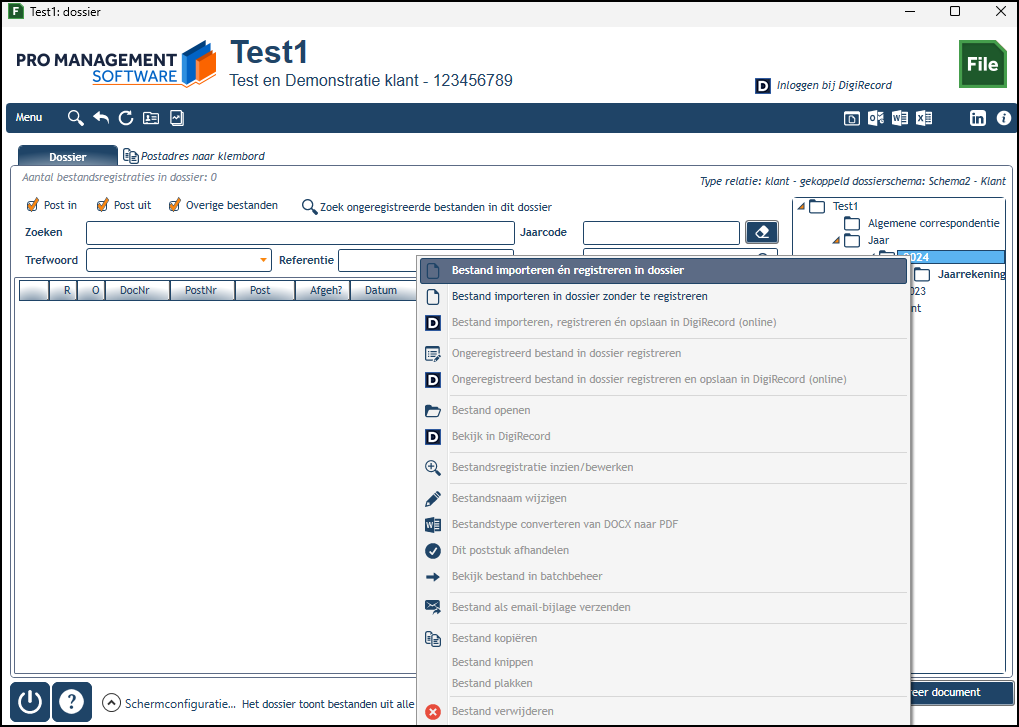This screenshot has width=1019, height=727.
Task: Click the Zoeken input field
Action: click(300, 233)
